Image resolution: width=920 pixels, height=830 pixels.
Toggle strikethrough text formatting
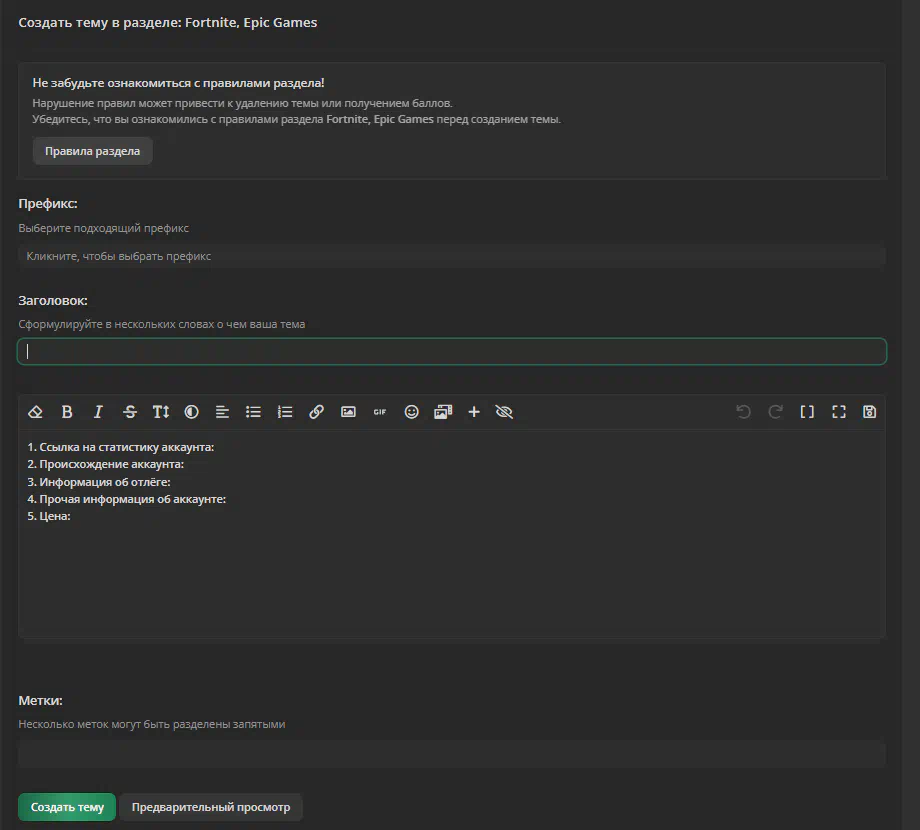point(130,412)
